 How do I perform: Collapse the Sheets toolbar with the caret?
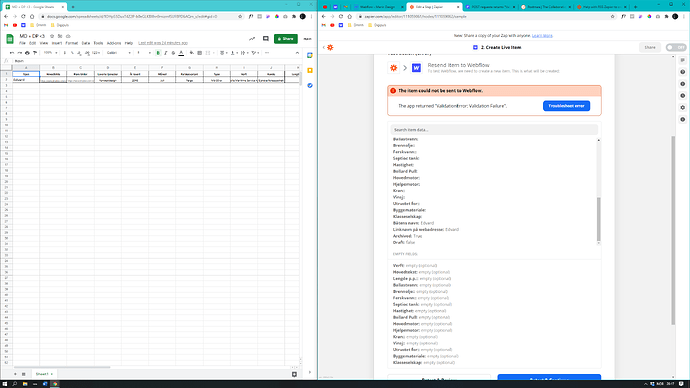click(297, 53)
